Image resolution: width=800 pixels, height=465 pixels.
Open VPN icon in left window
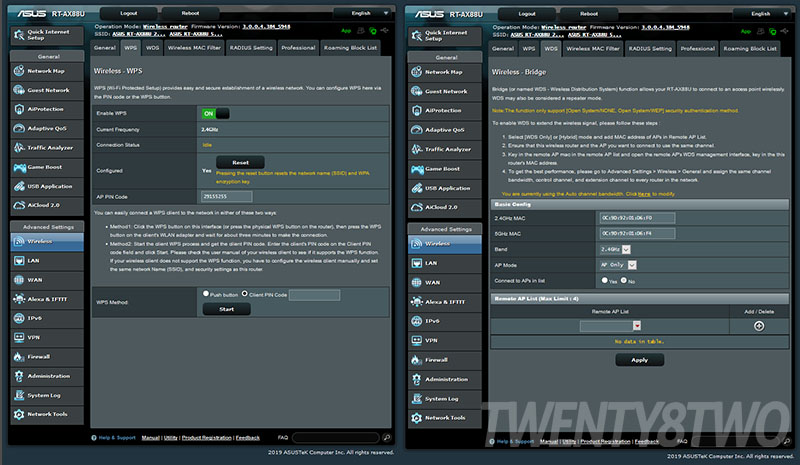[x=19, y=337]
